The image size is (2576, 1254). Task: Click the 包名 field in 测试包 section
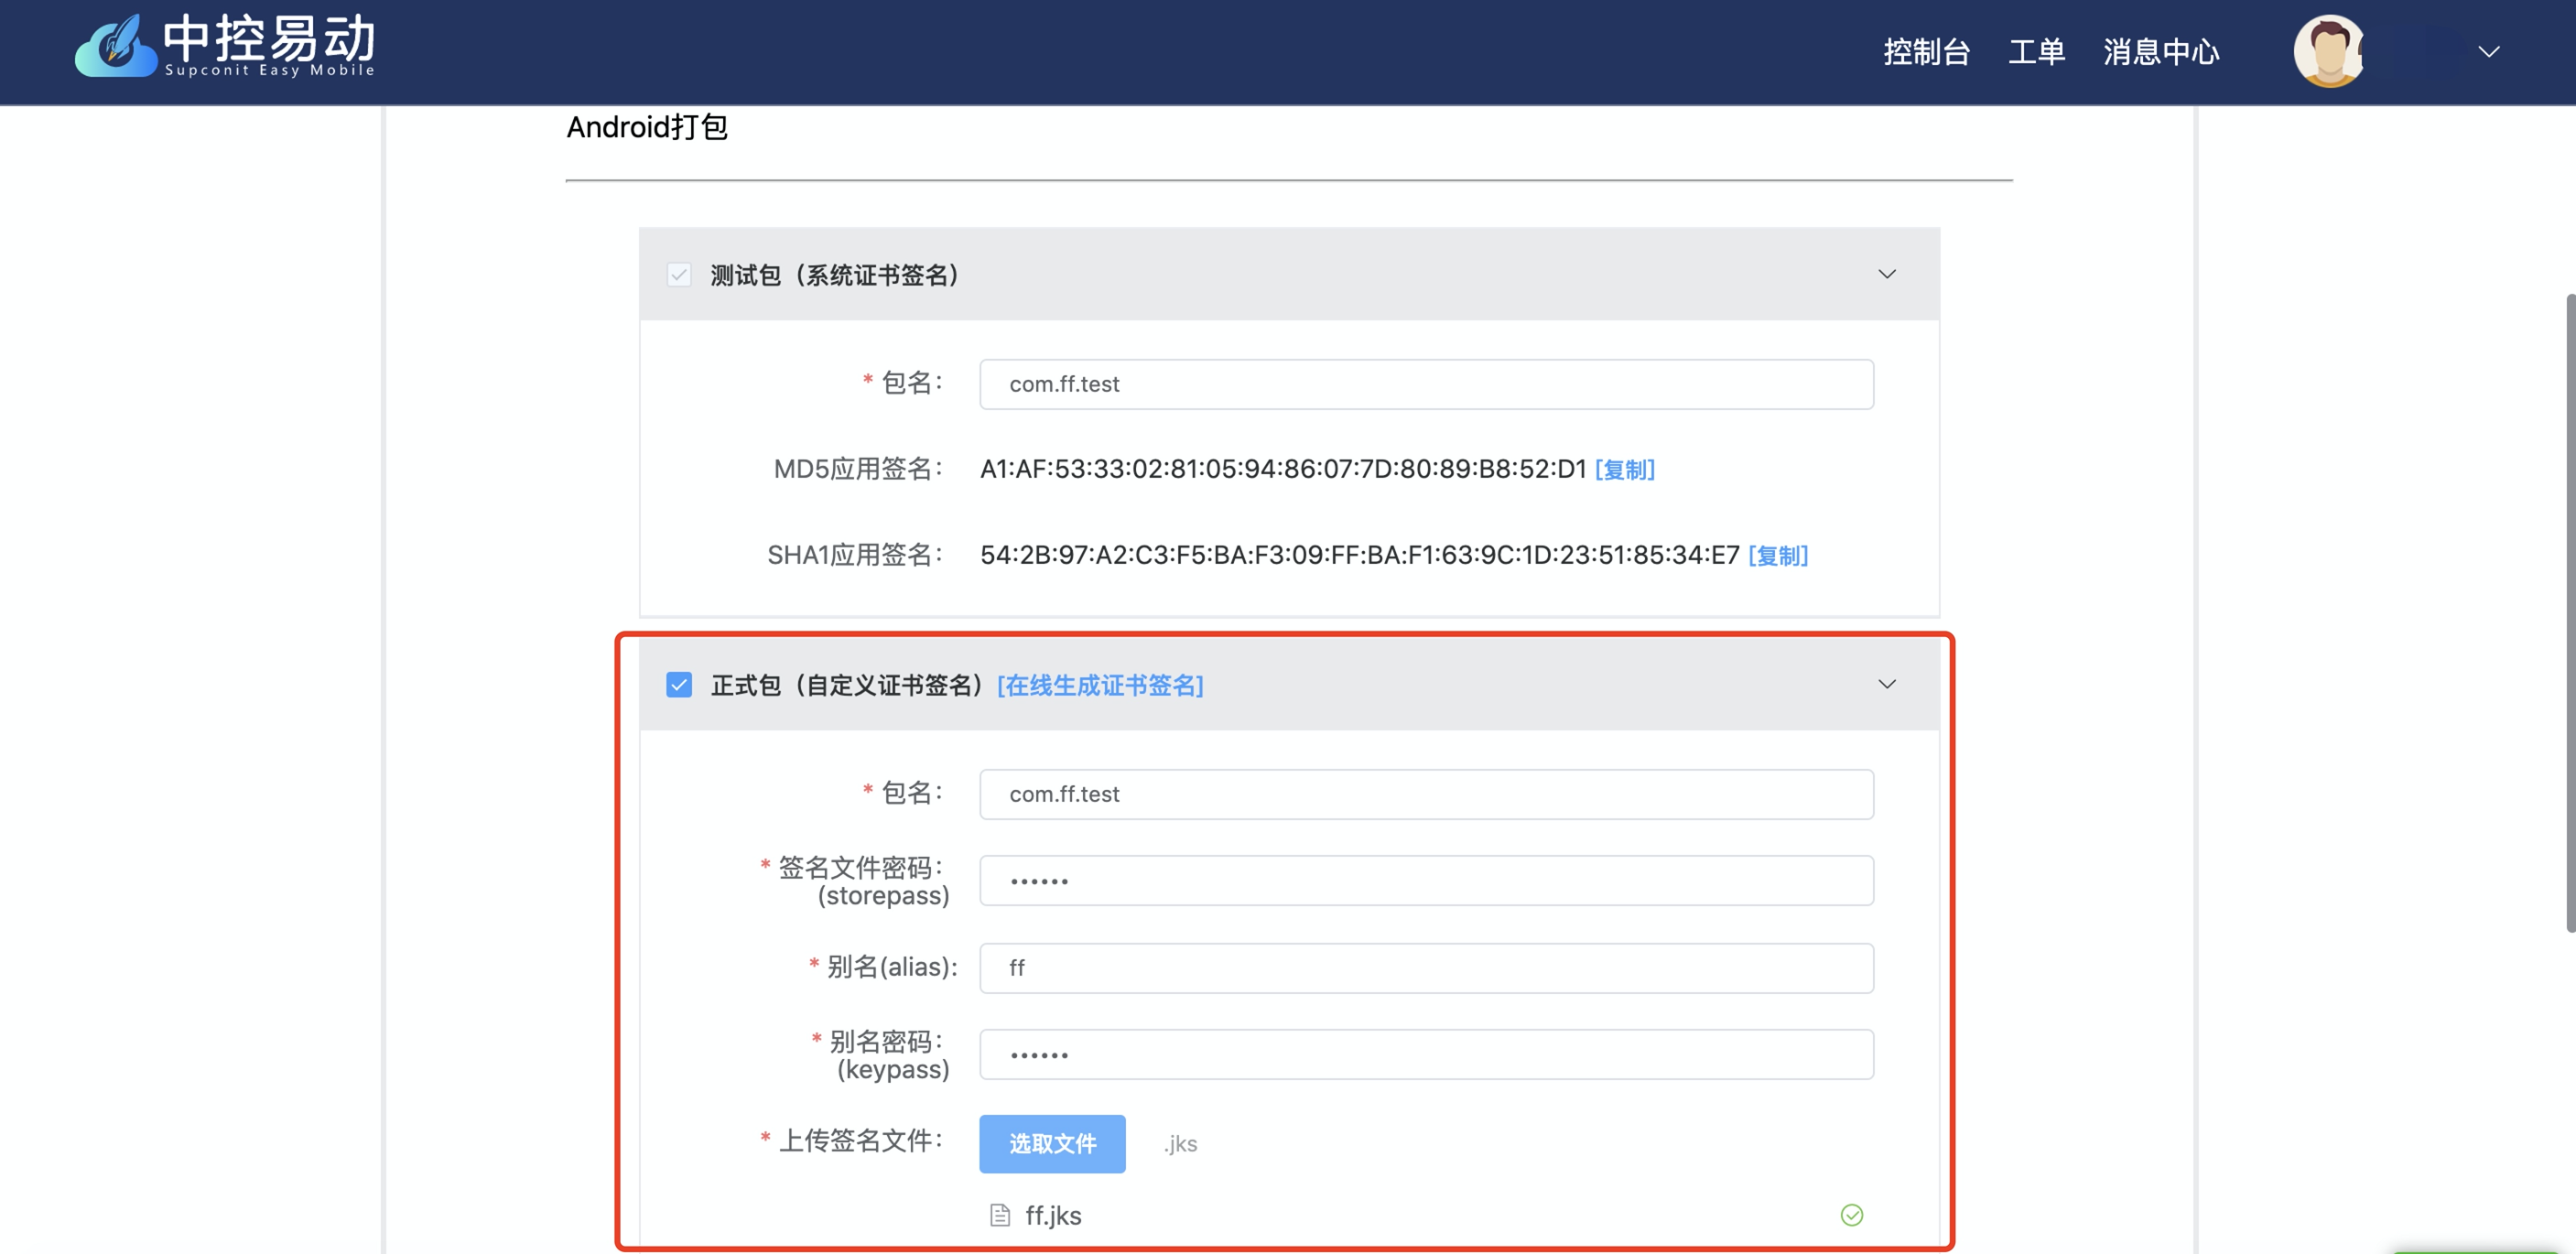(1426, 384)
